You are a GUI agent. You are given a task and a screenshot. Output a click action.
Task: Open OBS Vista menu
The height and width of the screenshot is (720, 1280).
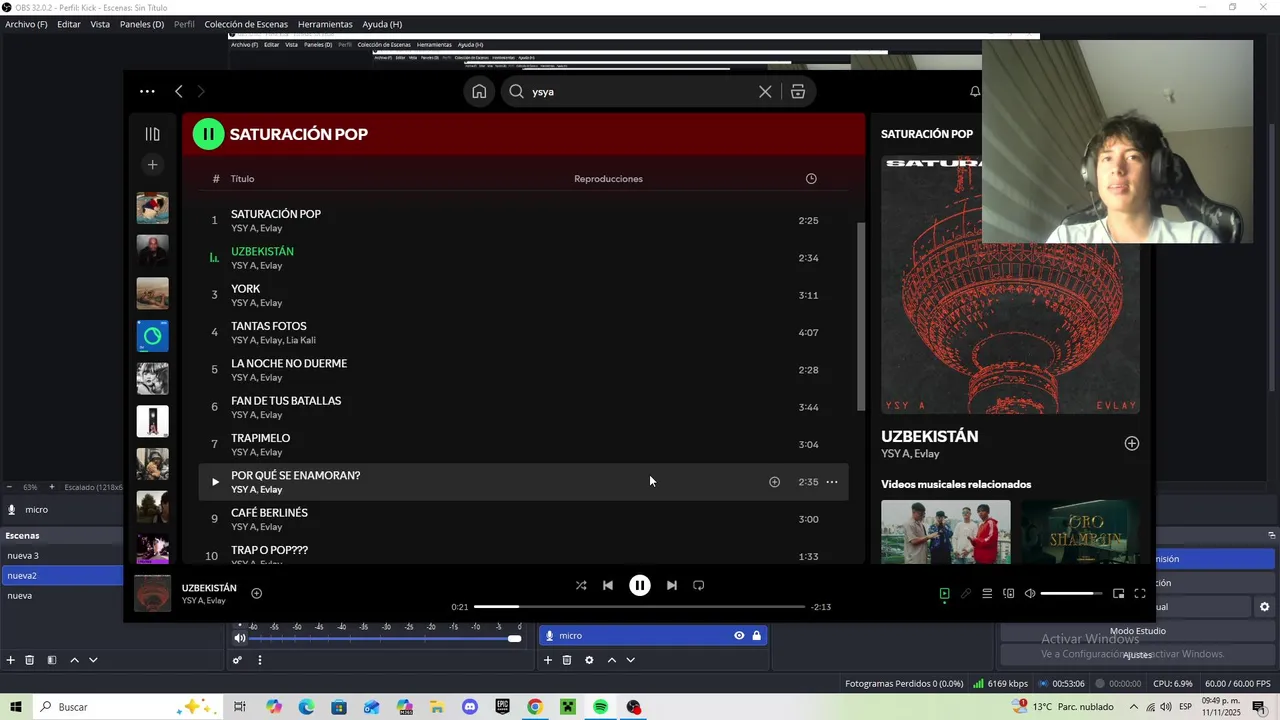click(100, 24)
